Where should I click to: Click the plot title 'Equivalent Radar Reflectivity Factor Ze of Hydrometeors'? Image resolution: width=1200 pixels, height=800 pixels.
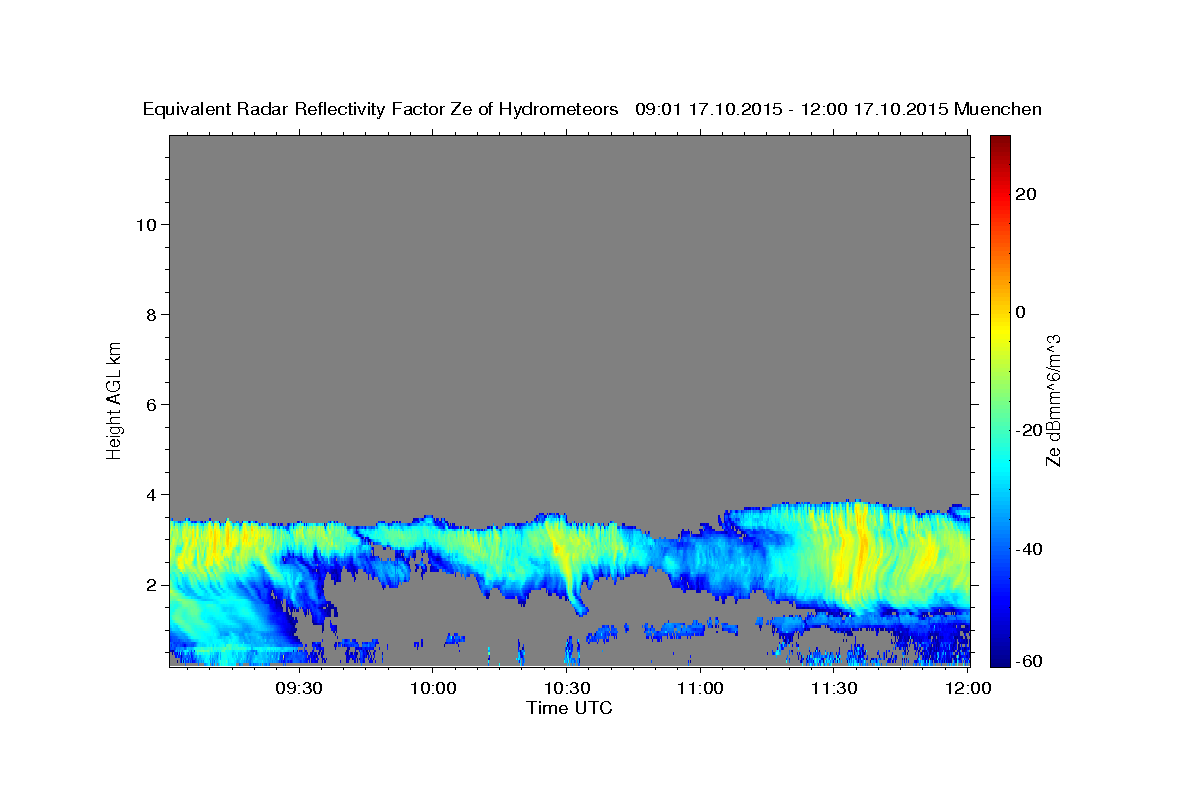pos(381,110)
